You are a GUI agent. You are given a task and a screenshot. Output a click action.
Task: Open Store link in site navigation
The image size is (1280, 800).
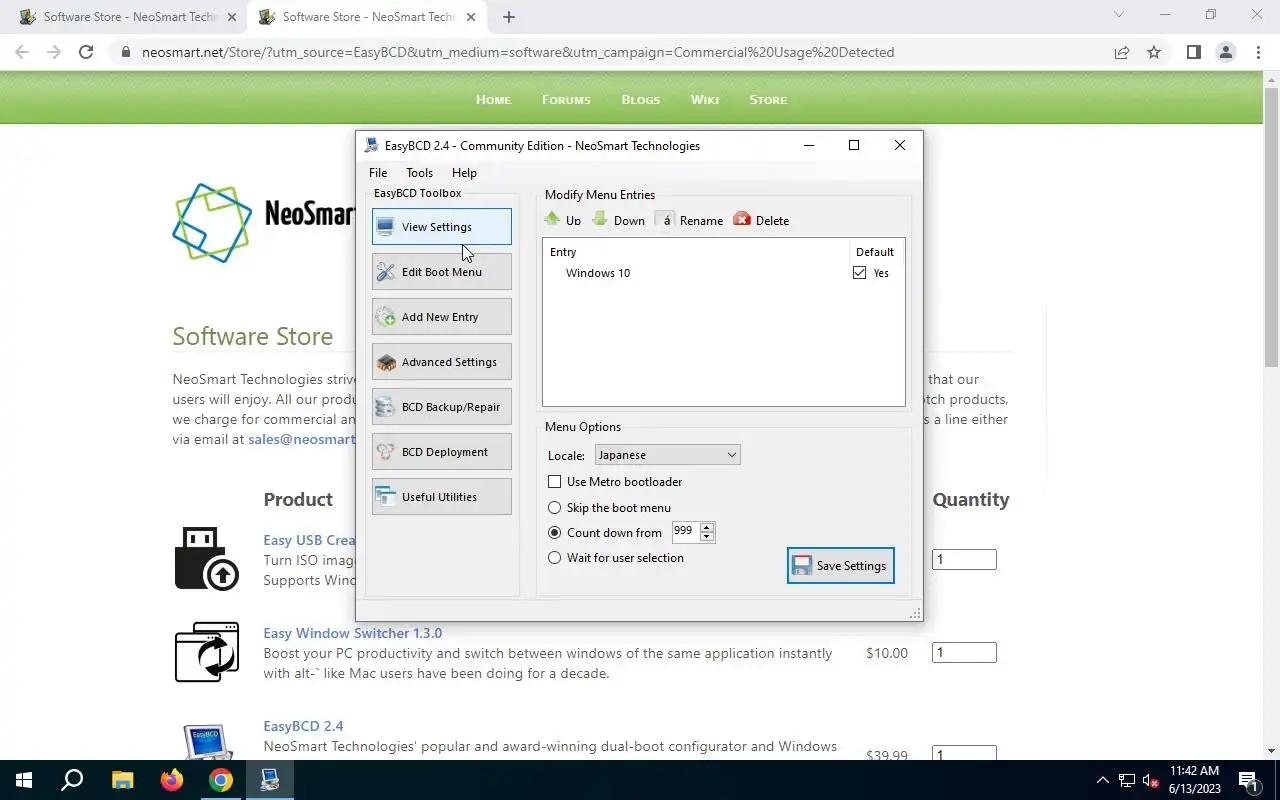(768, 100)
